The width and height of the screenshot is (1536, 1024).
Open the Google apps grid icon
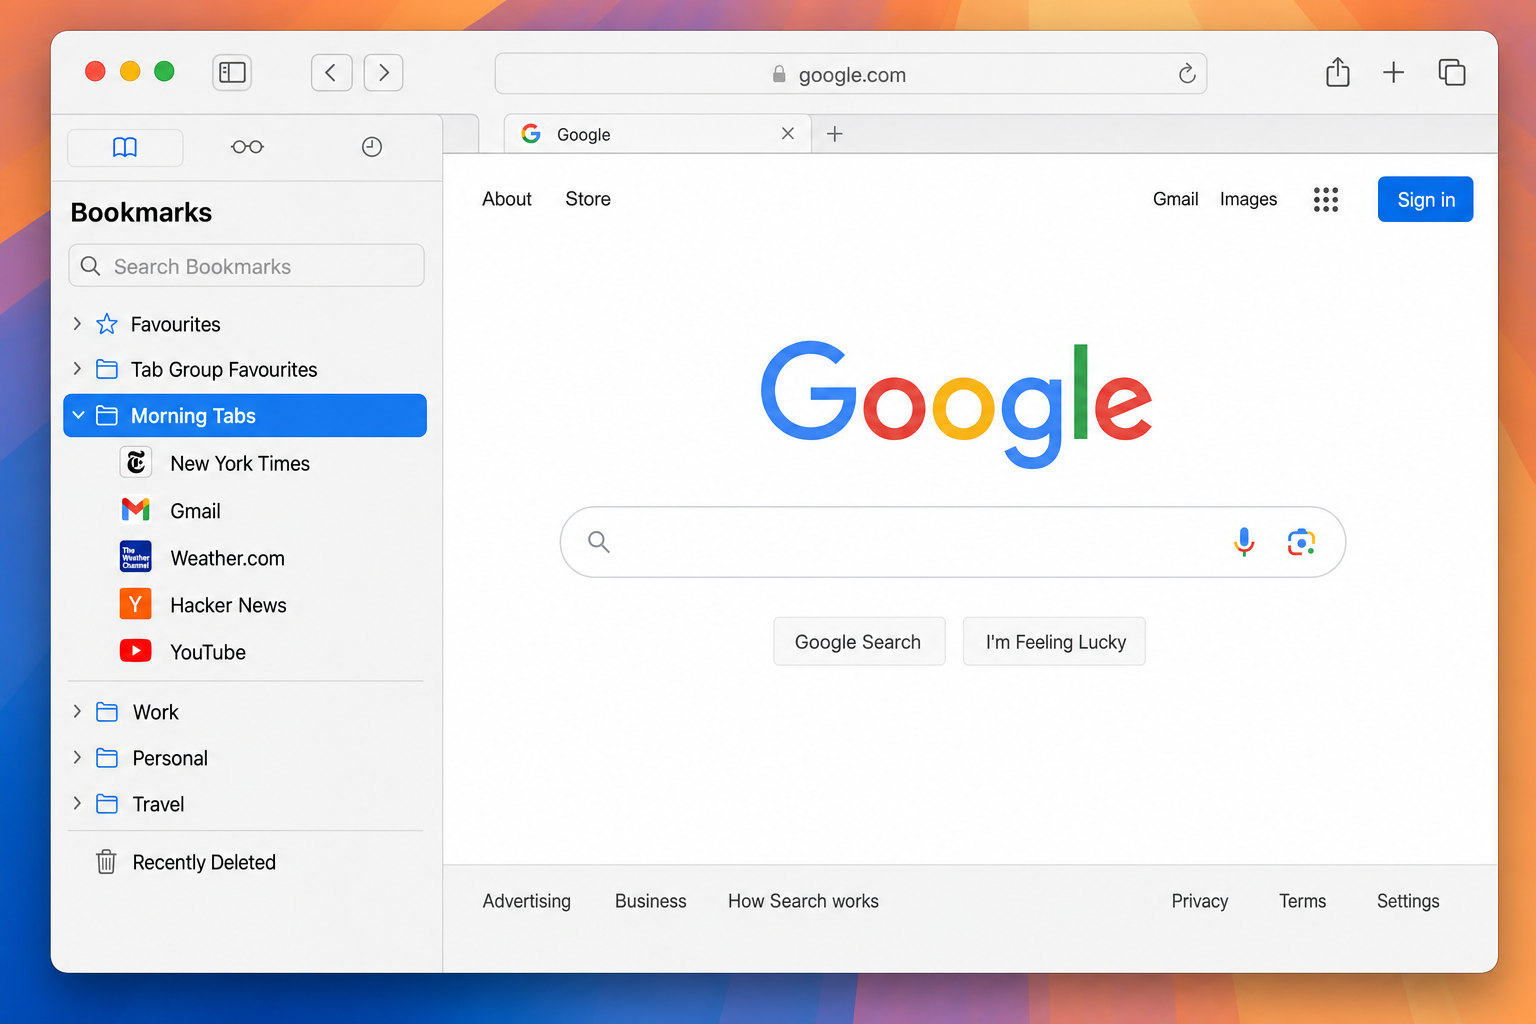point(1326,199)
